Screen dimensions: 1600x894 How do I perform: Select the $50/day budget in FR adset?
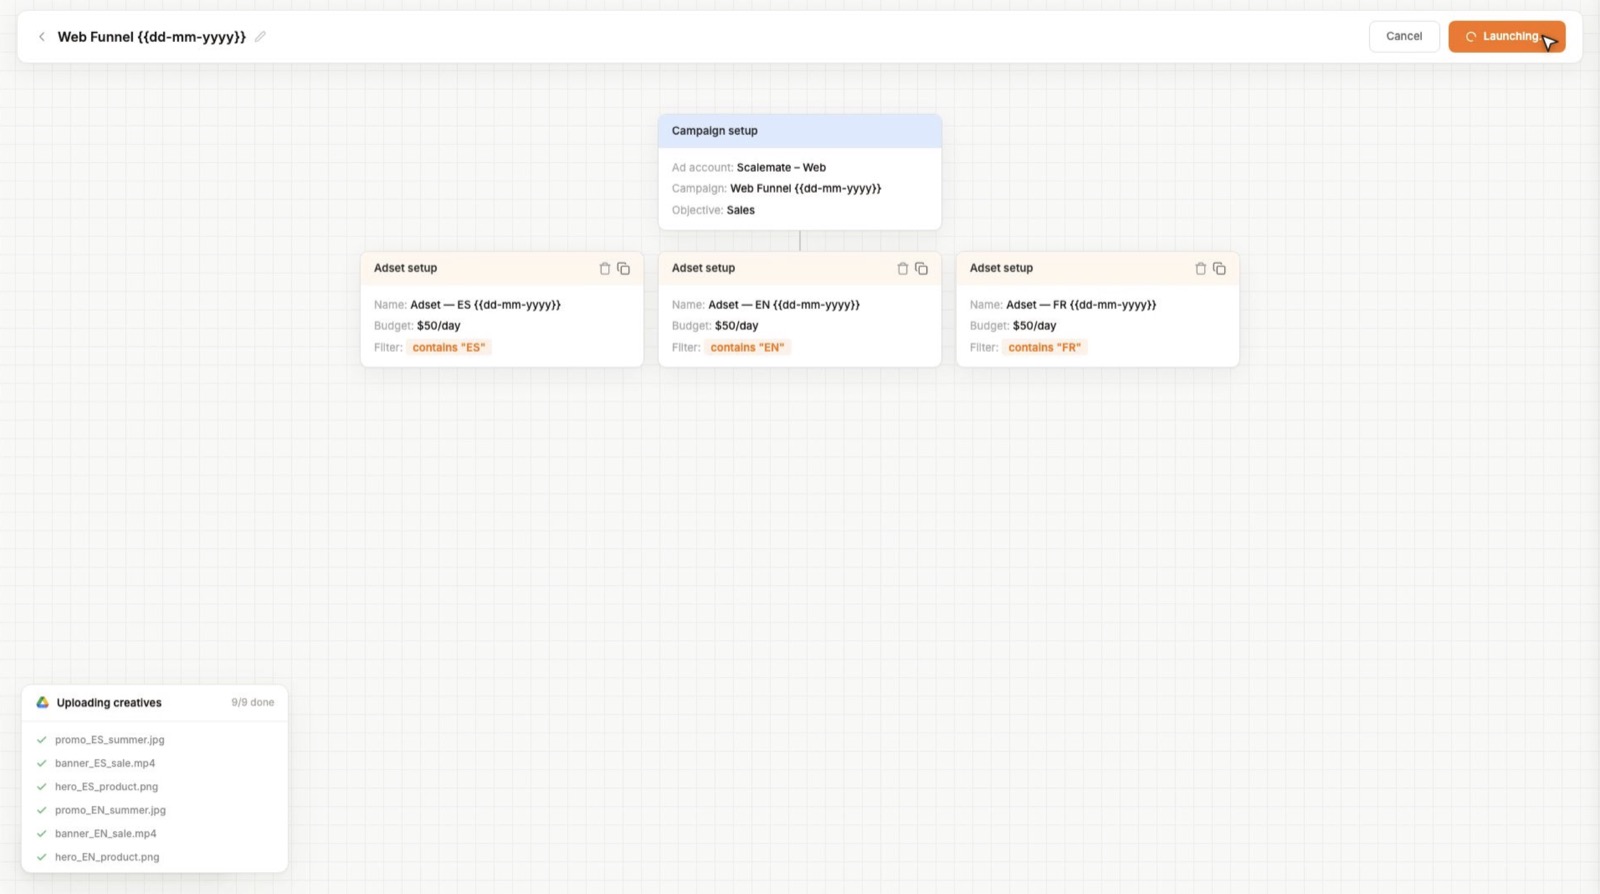click(1034, 326)
